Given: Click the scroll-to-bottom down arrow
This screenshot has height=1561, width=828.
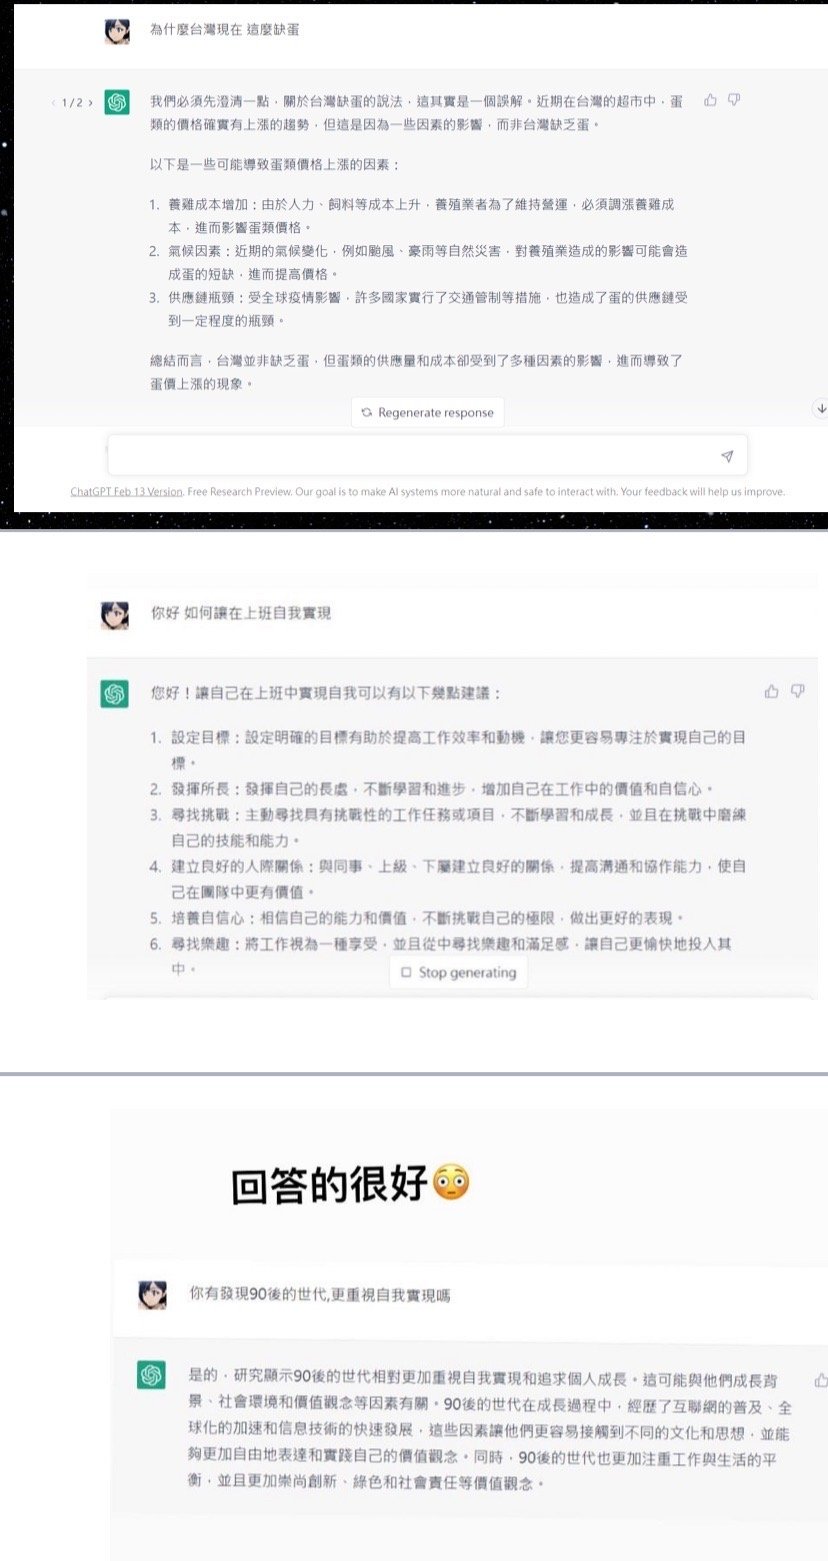Looking at the screenshot, I should point(820,408).
